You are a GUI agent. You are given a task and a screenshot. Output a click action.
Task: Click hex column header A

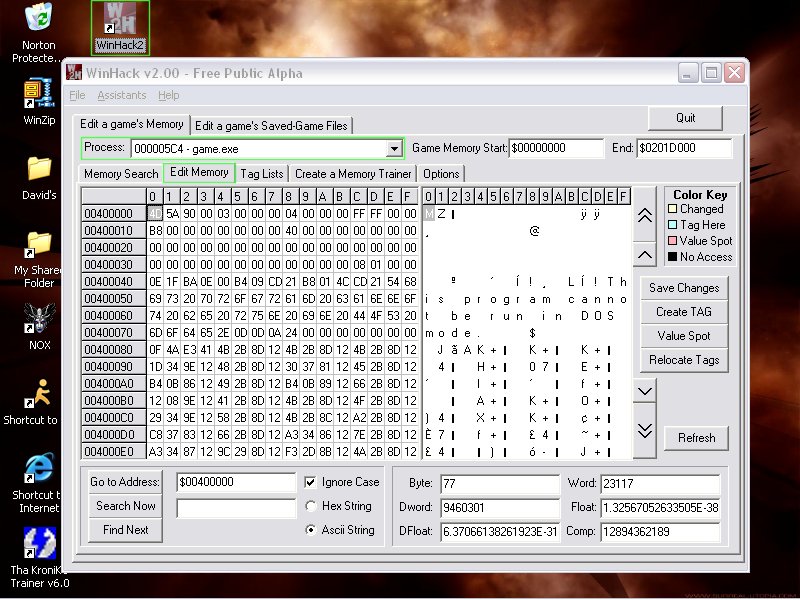pos(322,196)
